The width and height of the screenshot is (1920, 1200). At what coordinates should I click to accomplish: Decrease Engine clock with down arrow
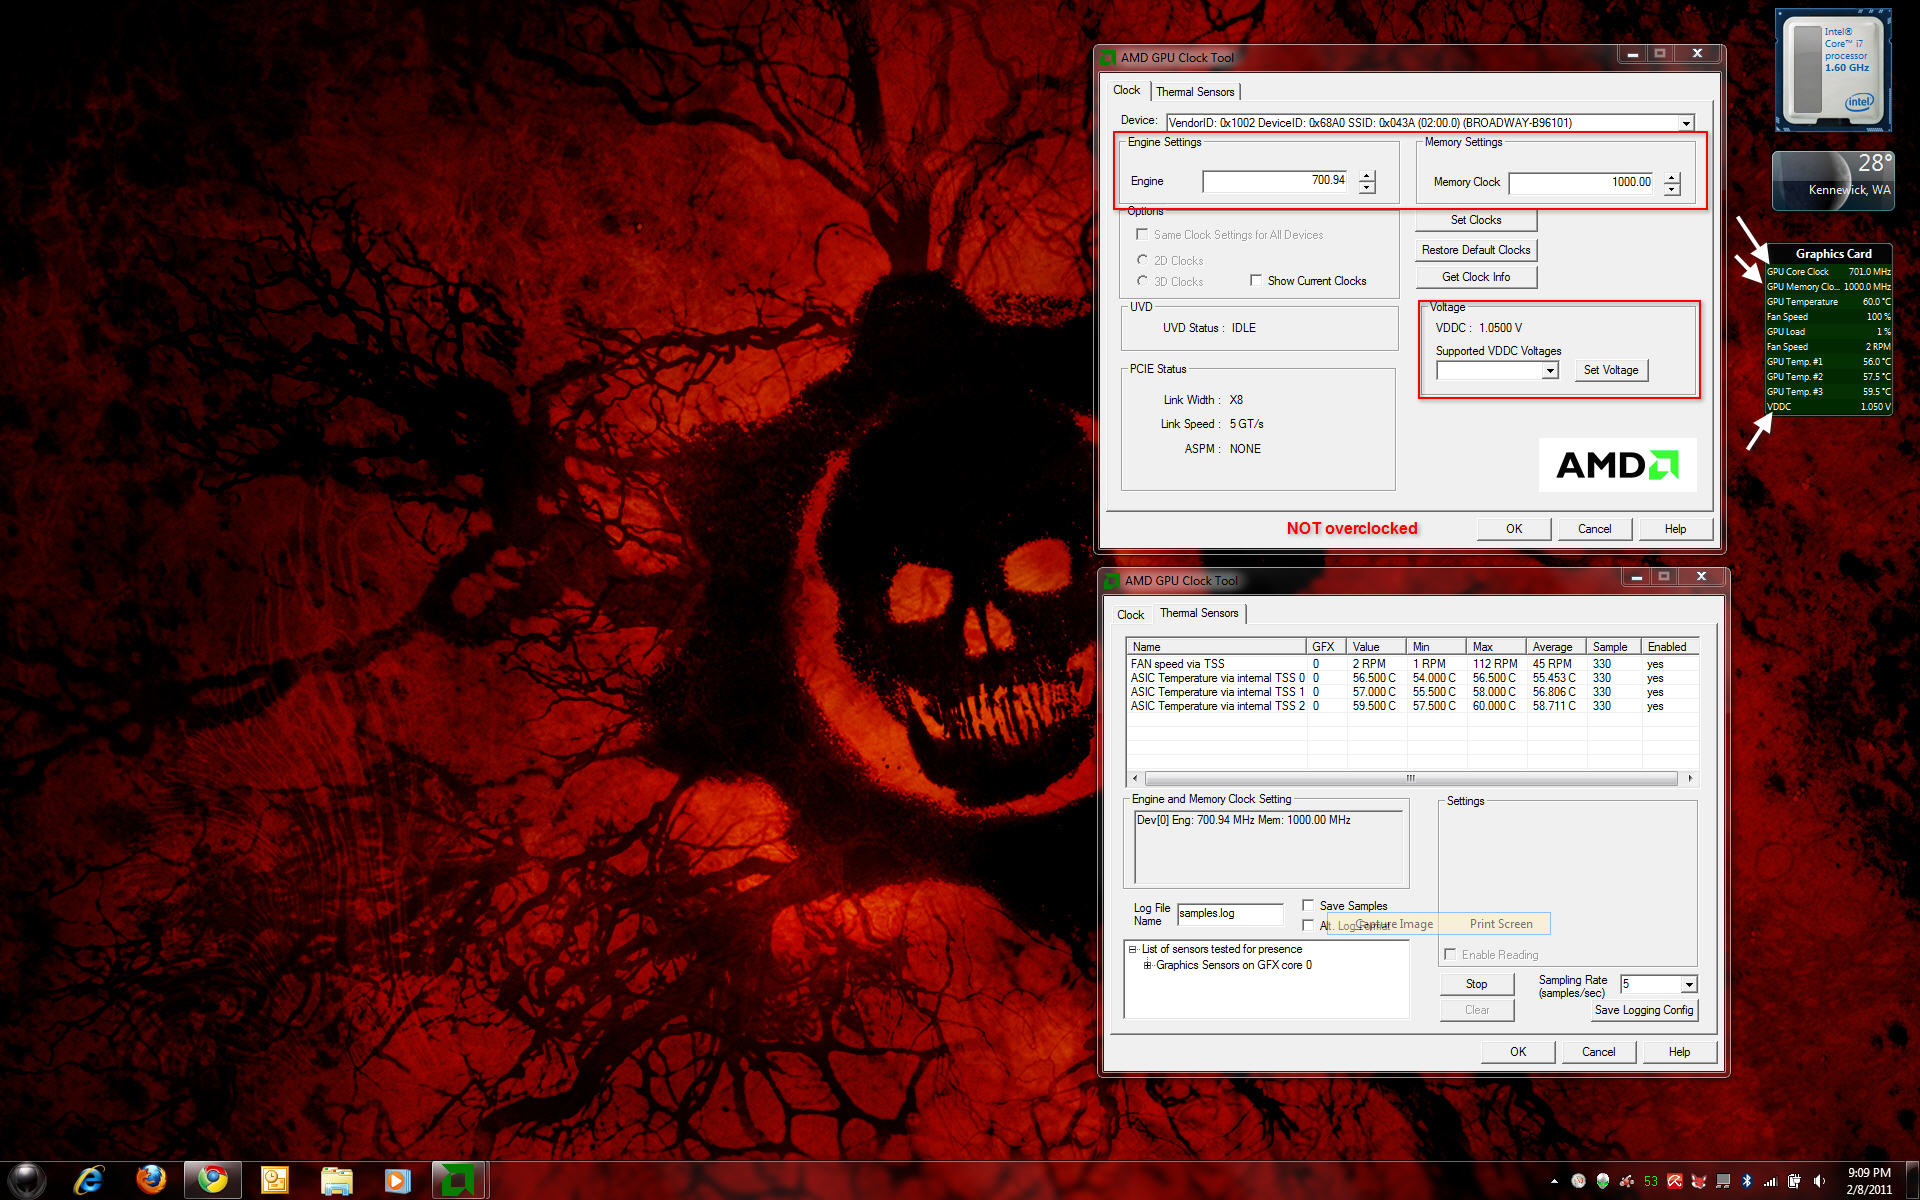coord(1367,188)
